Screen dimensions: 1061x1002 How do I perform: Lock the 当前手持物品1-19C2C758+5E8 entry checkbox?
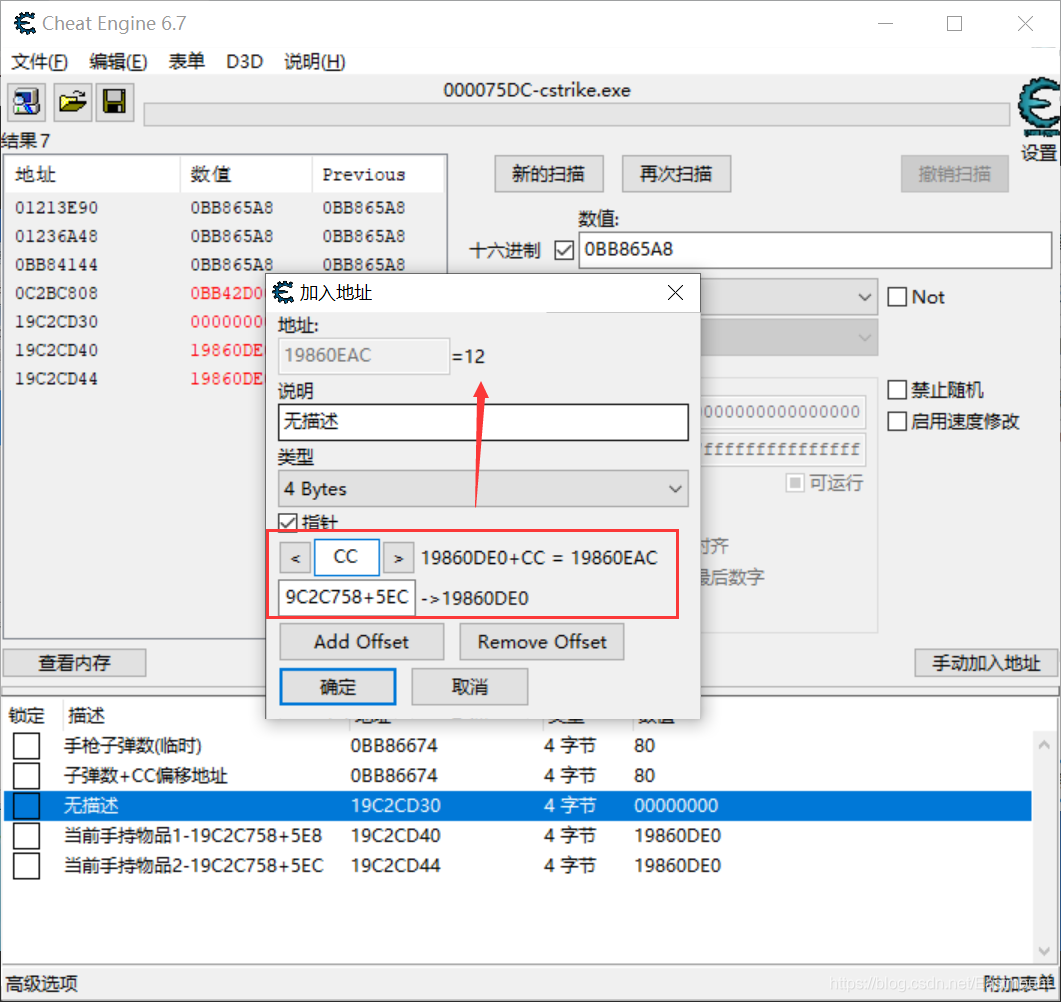click(x=26, y=836)
